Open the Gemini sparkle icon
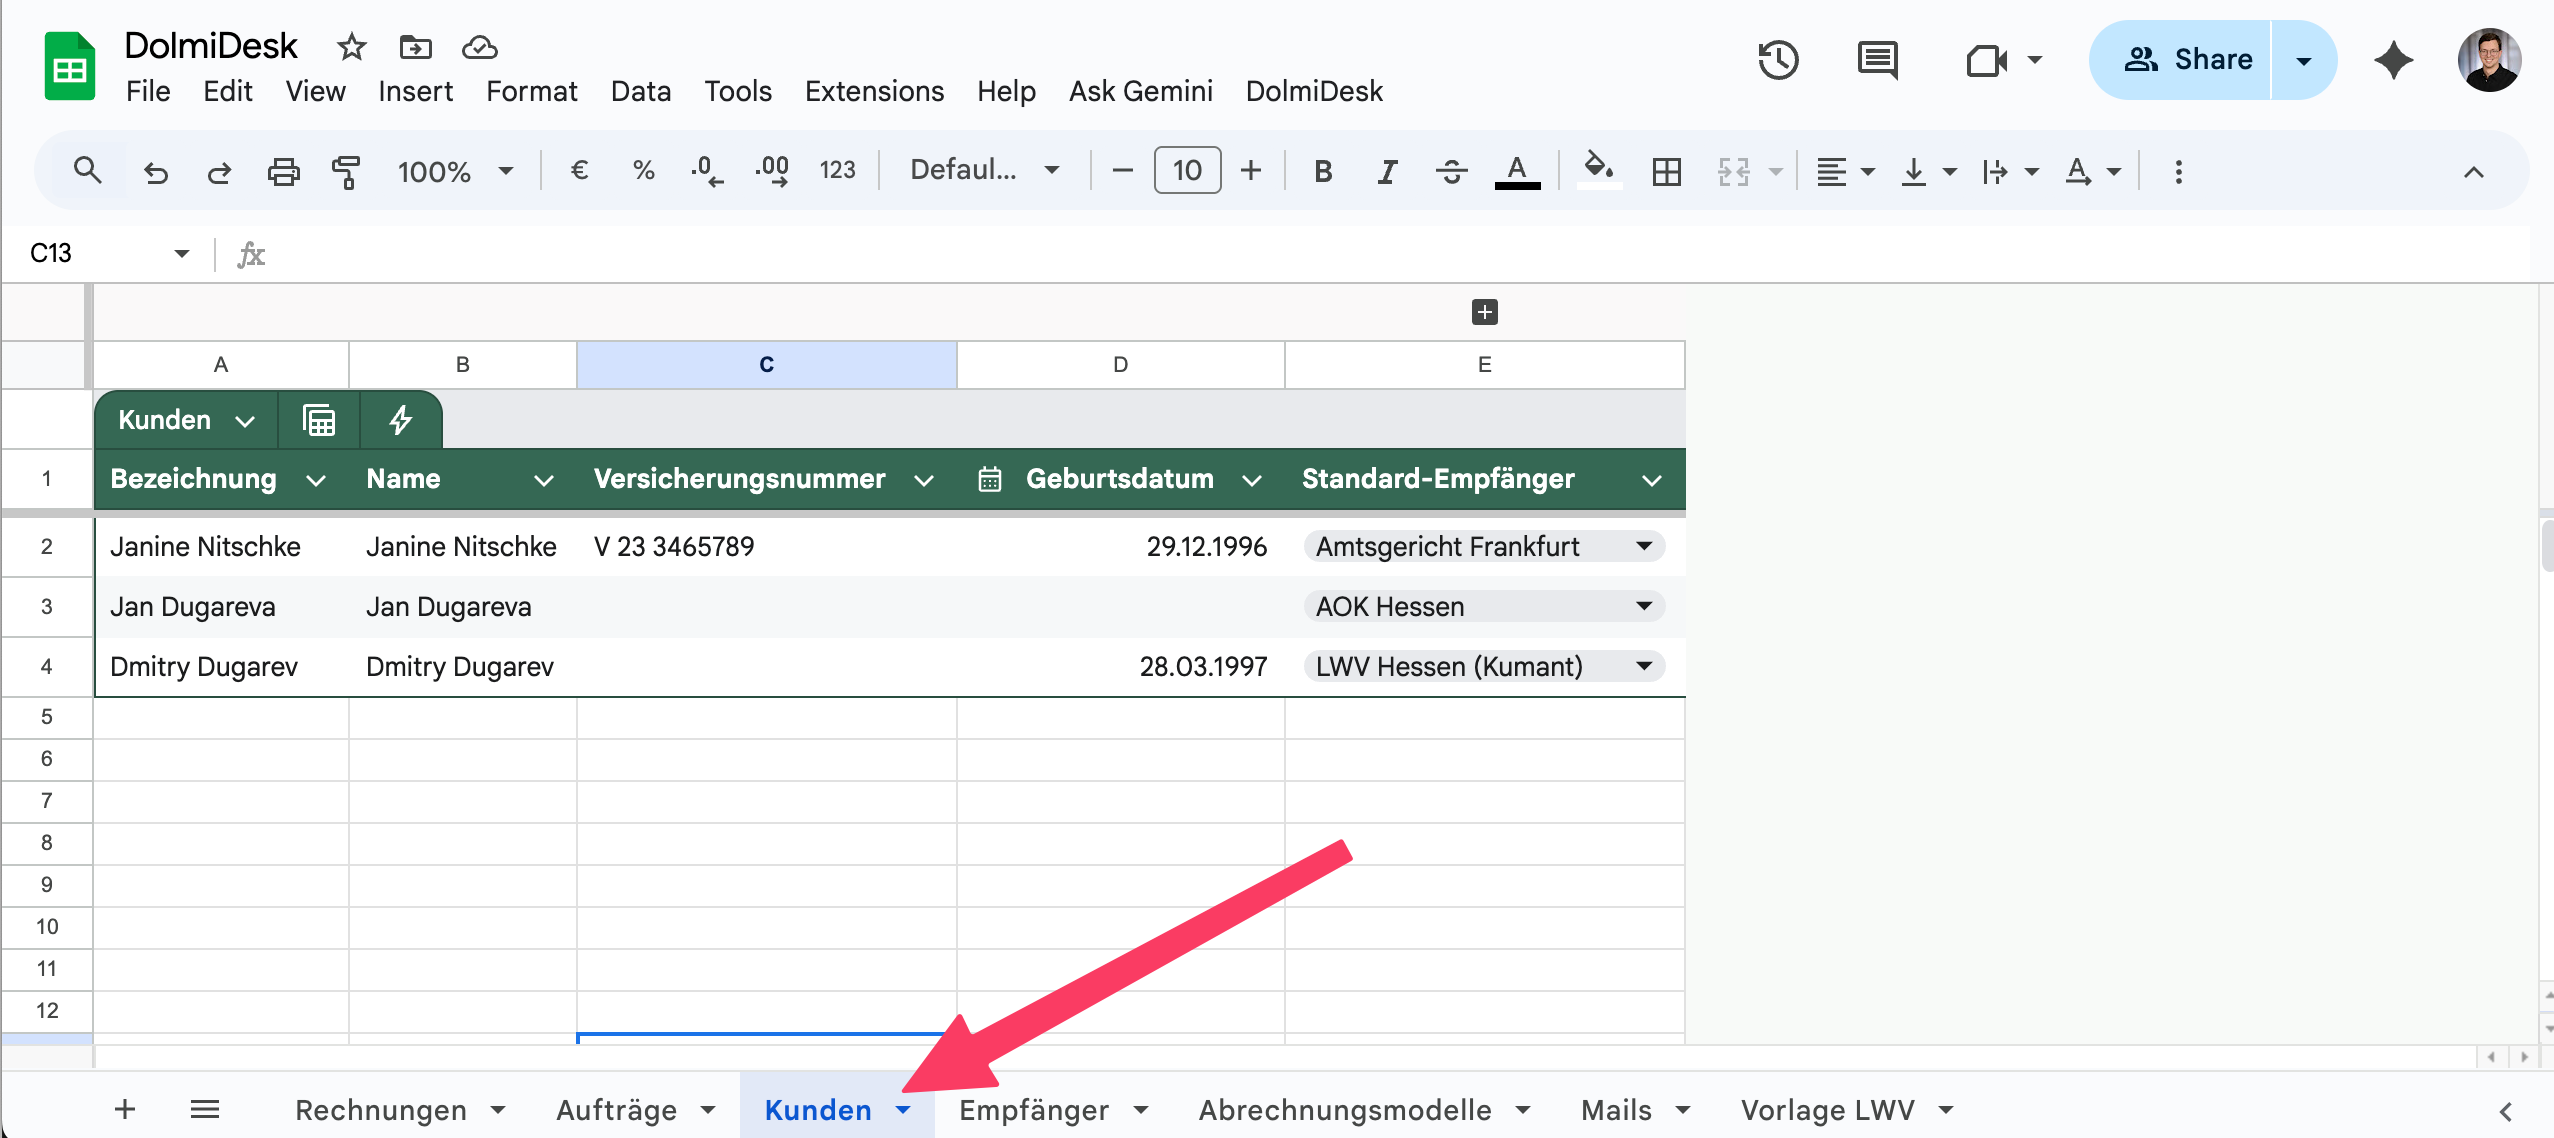The width and height of the screenshot is (2554, 1138). [2393, 60]
